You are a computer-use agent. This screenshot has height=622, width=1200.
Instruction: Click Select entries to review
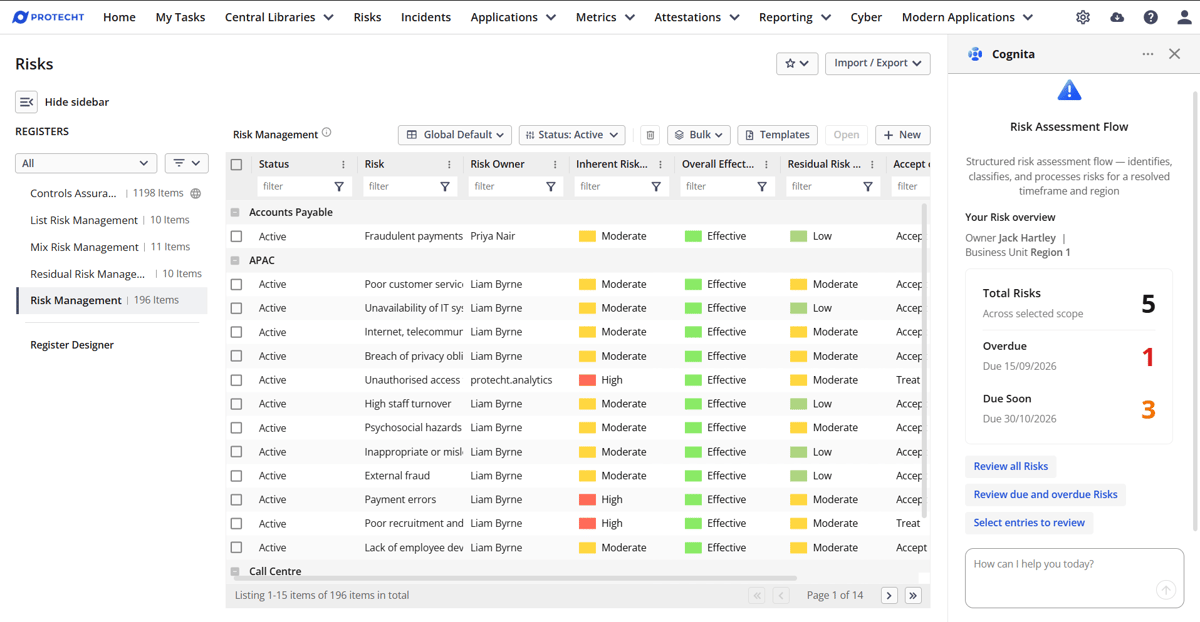(1029, 522)
